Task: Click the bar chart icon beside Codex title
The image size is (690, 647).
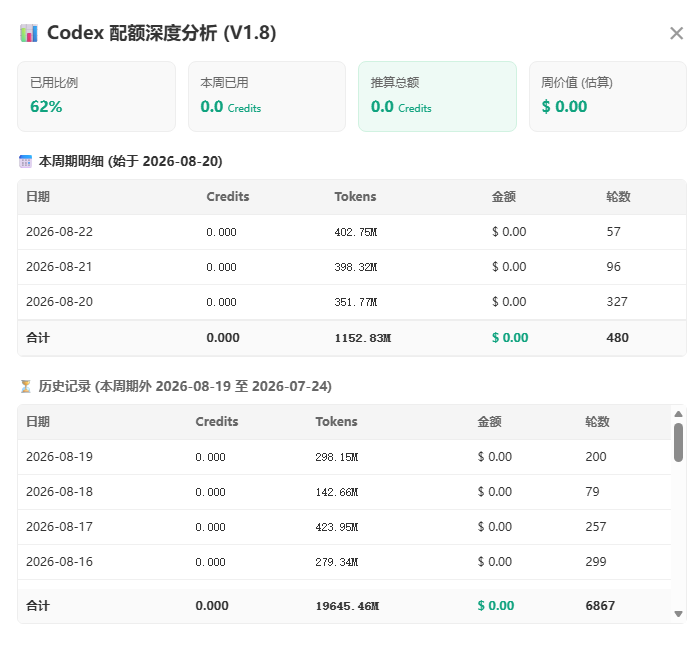Action: 29,33
